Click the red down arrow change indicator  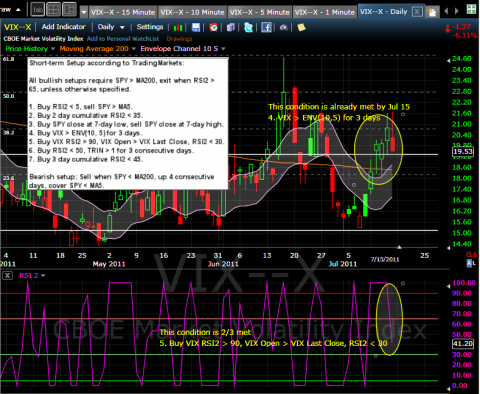point(448,29)
